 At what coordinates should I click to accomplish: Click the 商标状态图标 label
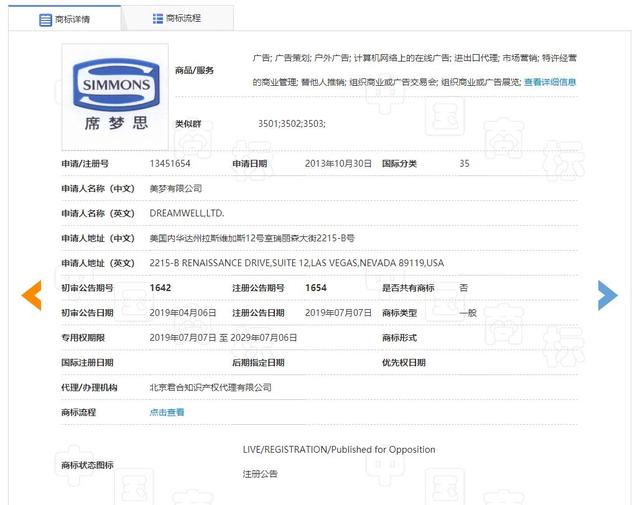coord(87,465)
